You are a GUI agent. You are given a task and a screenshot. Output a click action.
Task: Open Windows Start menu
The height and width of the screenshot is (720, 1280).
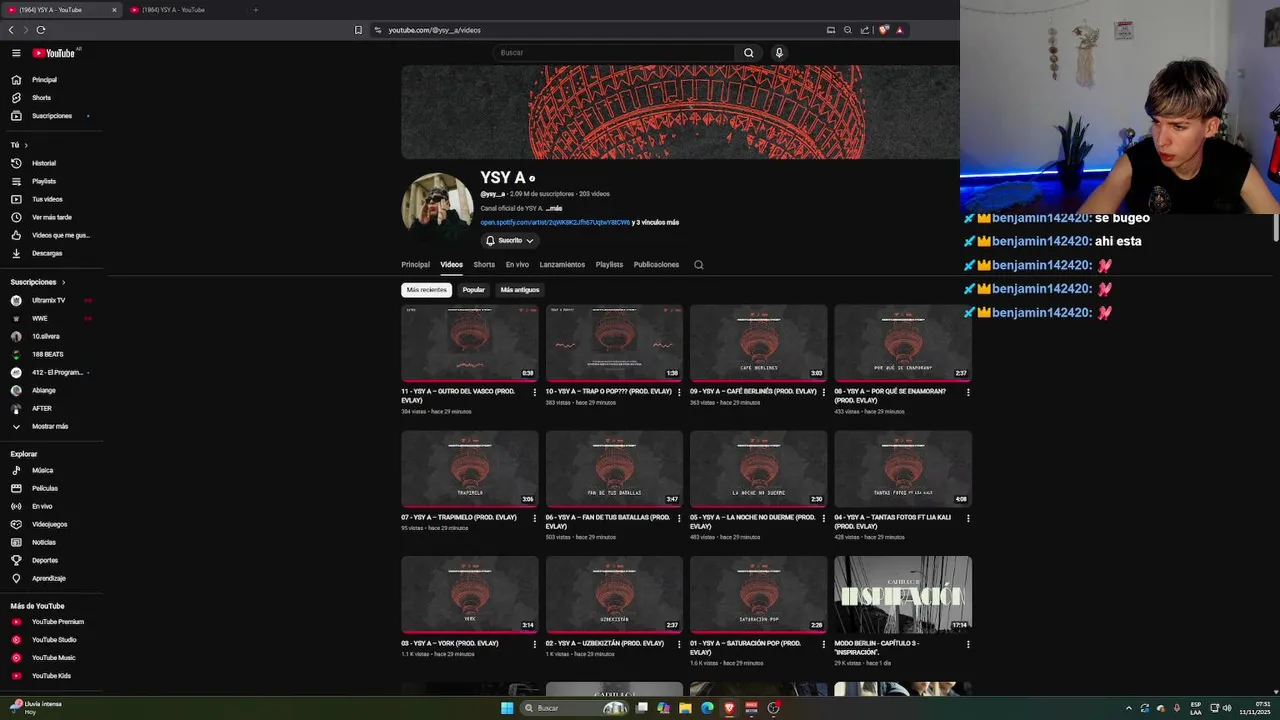(507, 708)
